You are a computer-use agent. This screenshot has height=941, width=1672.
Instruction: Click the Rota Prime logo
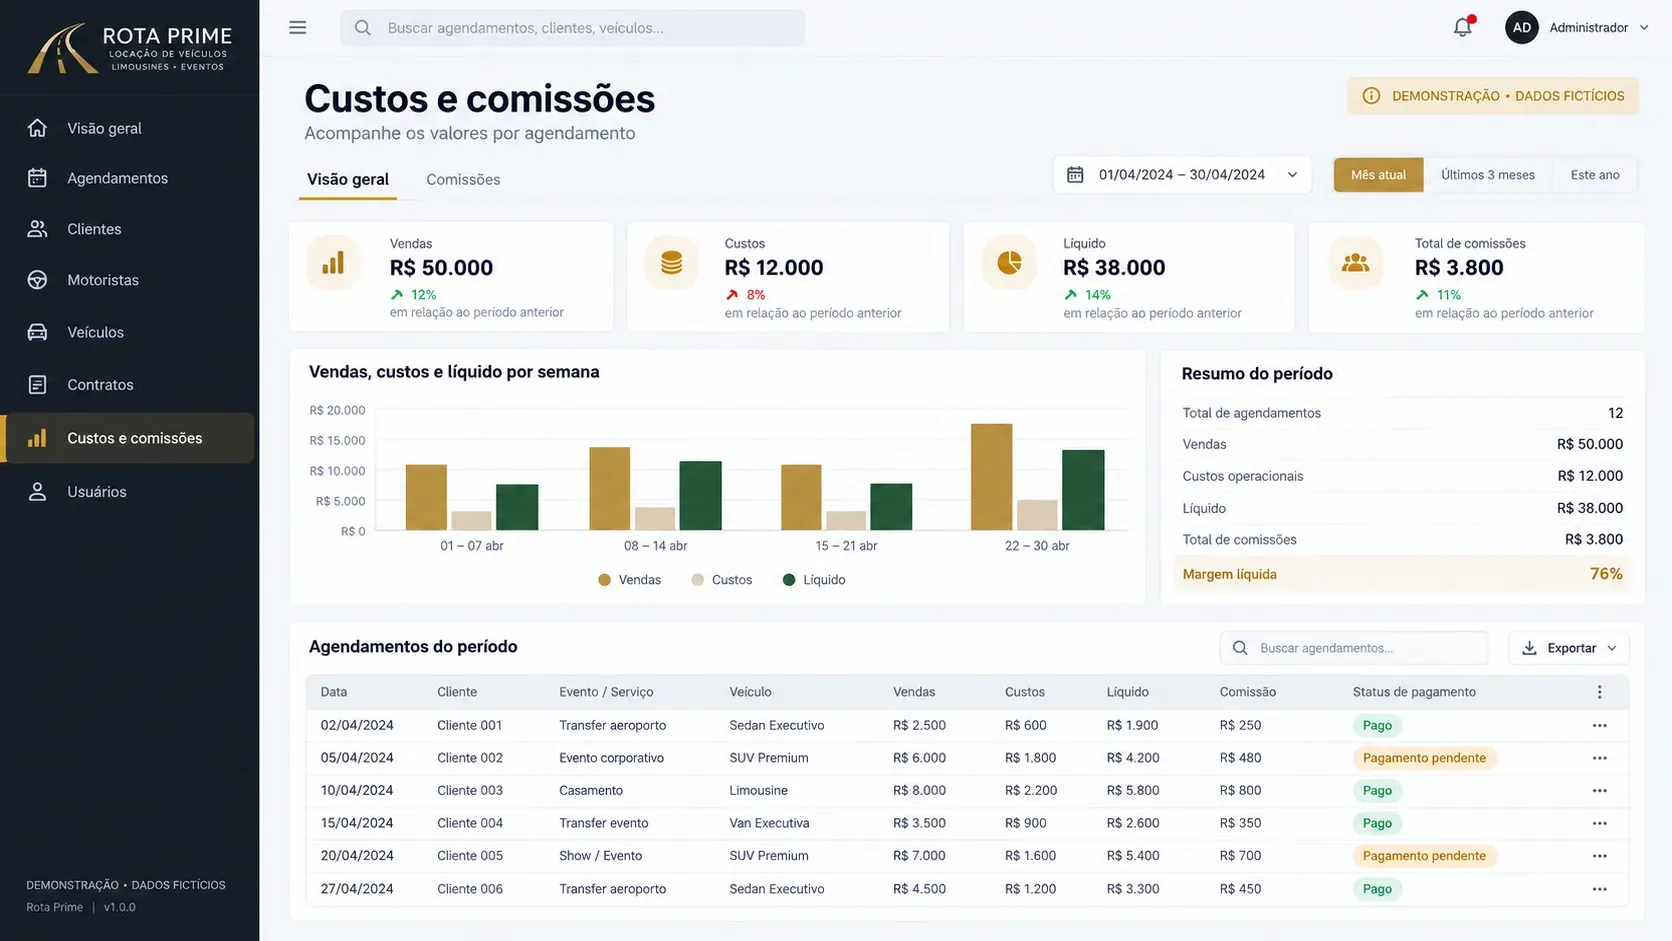[x=129, y=48]
